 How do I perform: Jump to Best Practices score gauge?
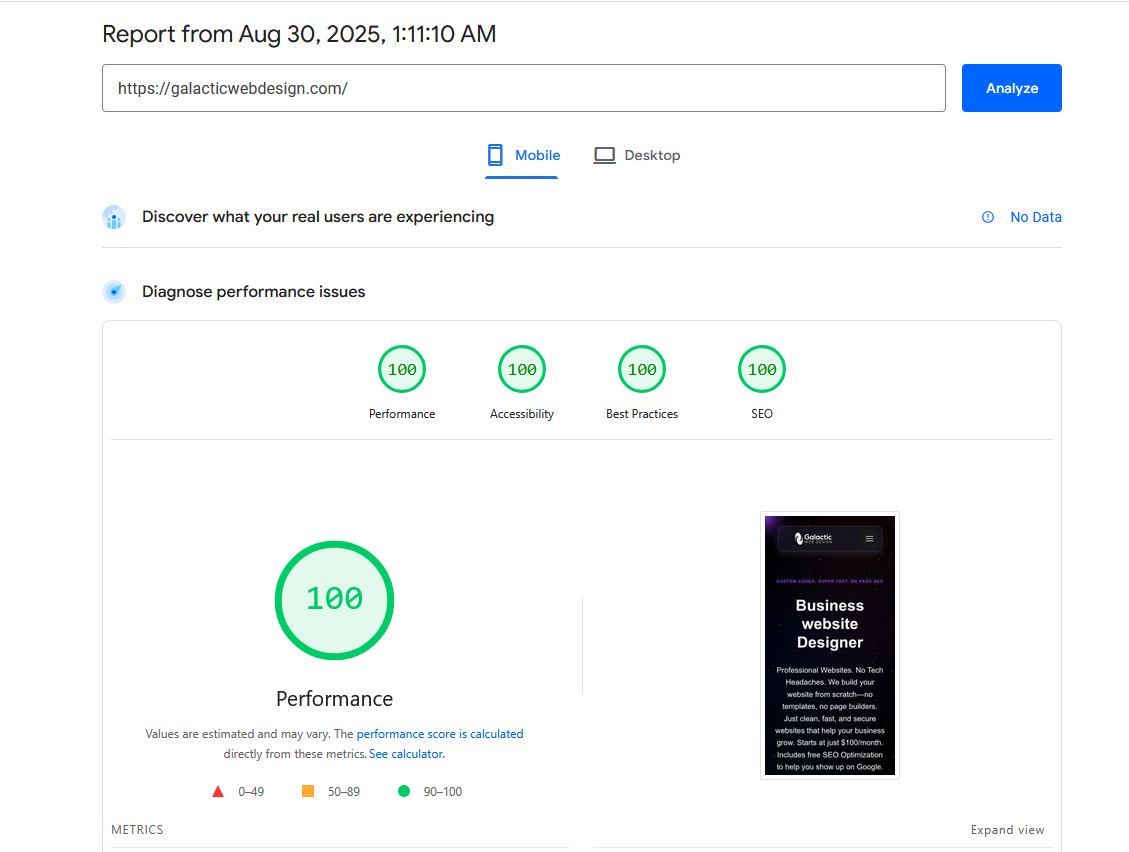point(642,370)
